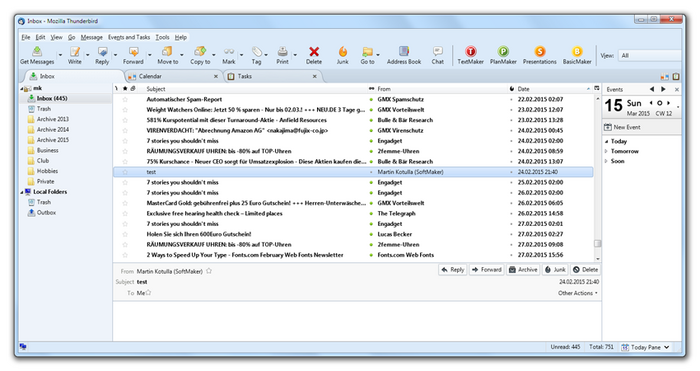Click Delete button in message header
The width and height of the screenshot is (700, 371).
coord(585,270)
